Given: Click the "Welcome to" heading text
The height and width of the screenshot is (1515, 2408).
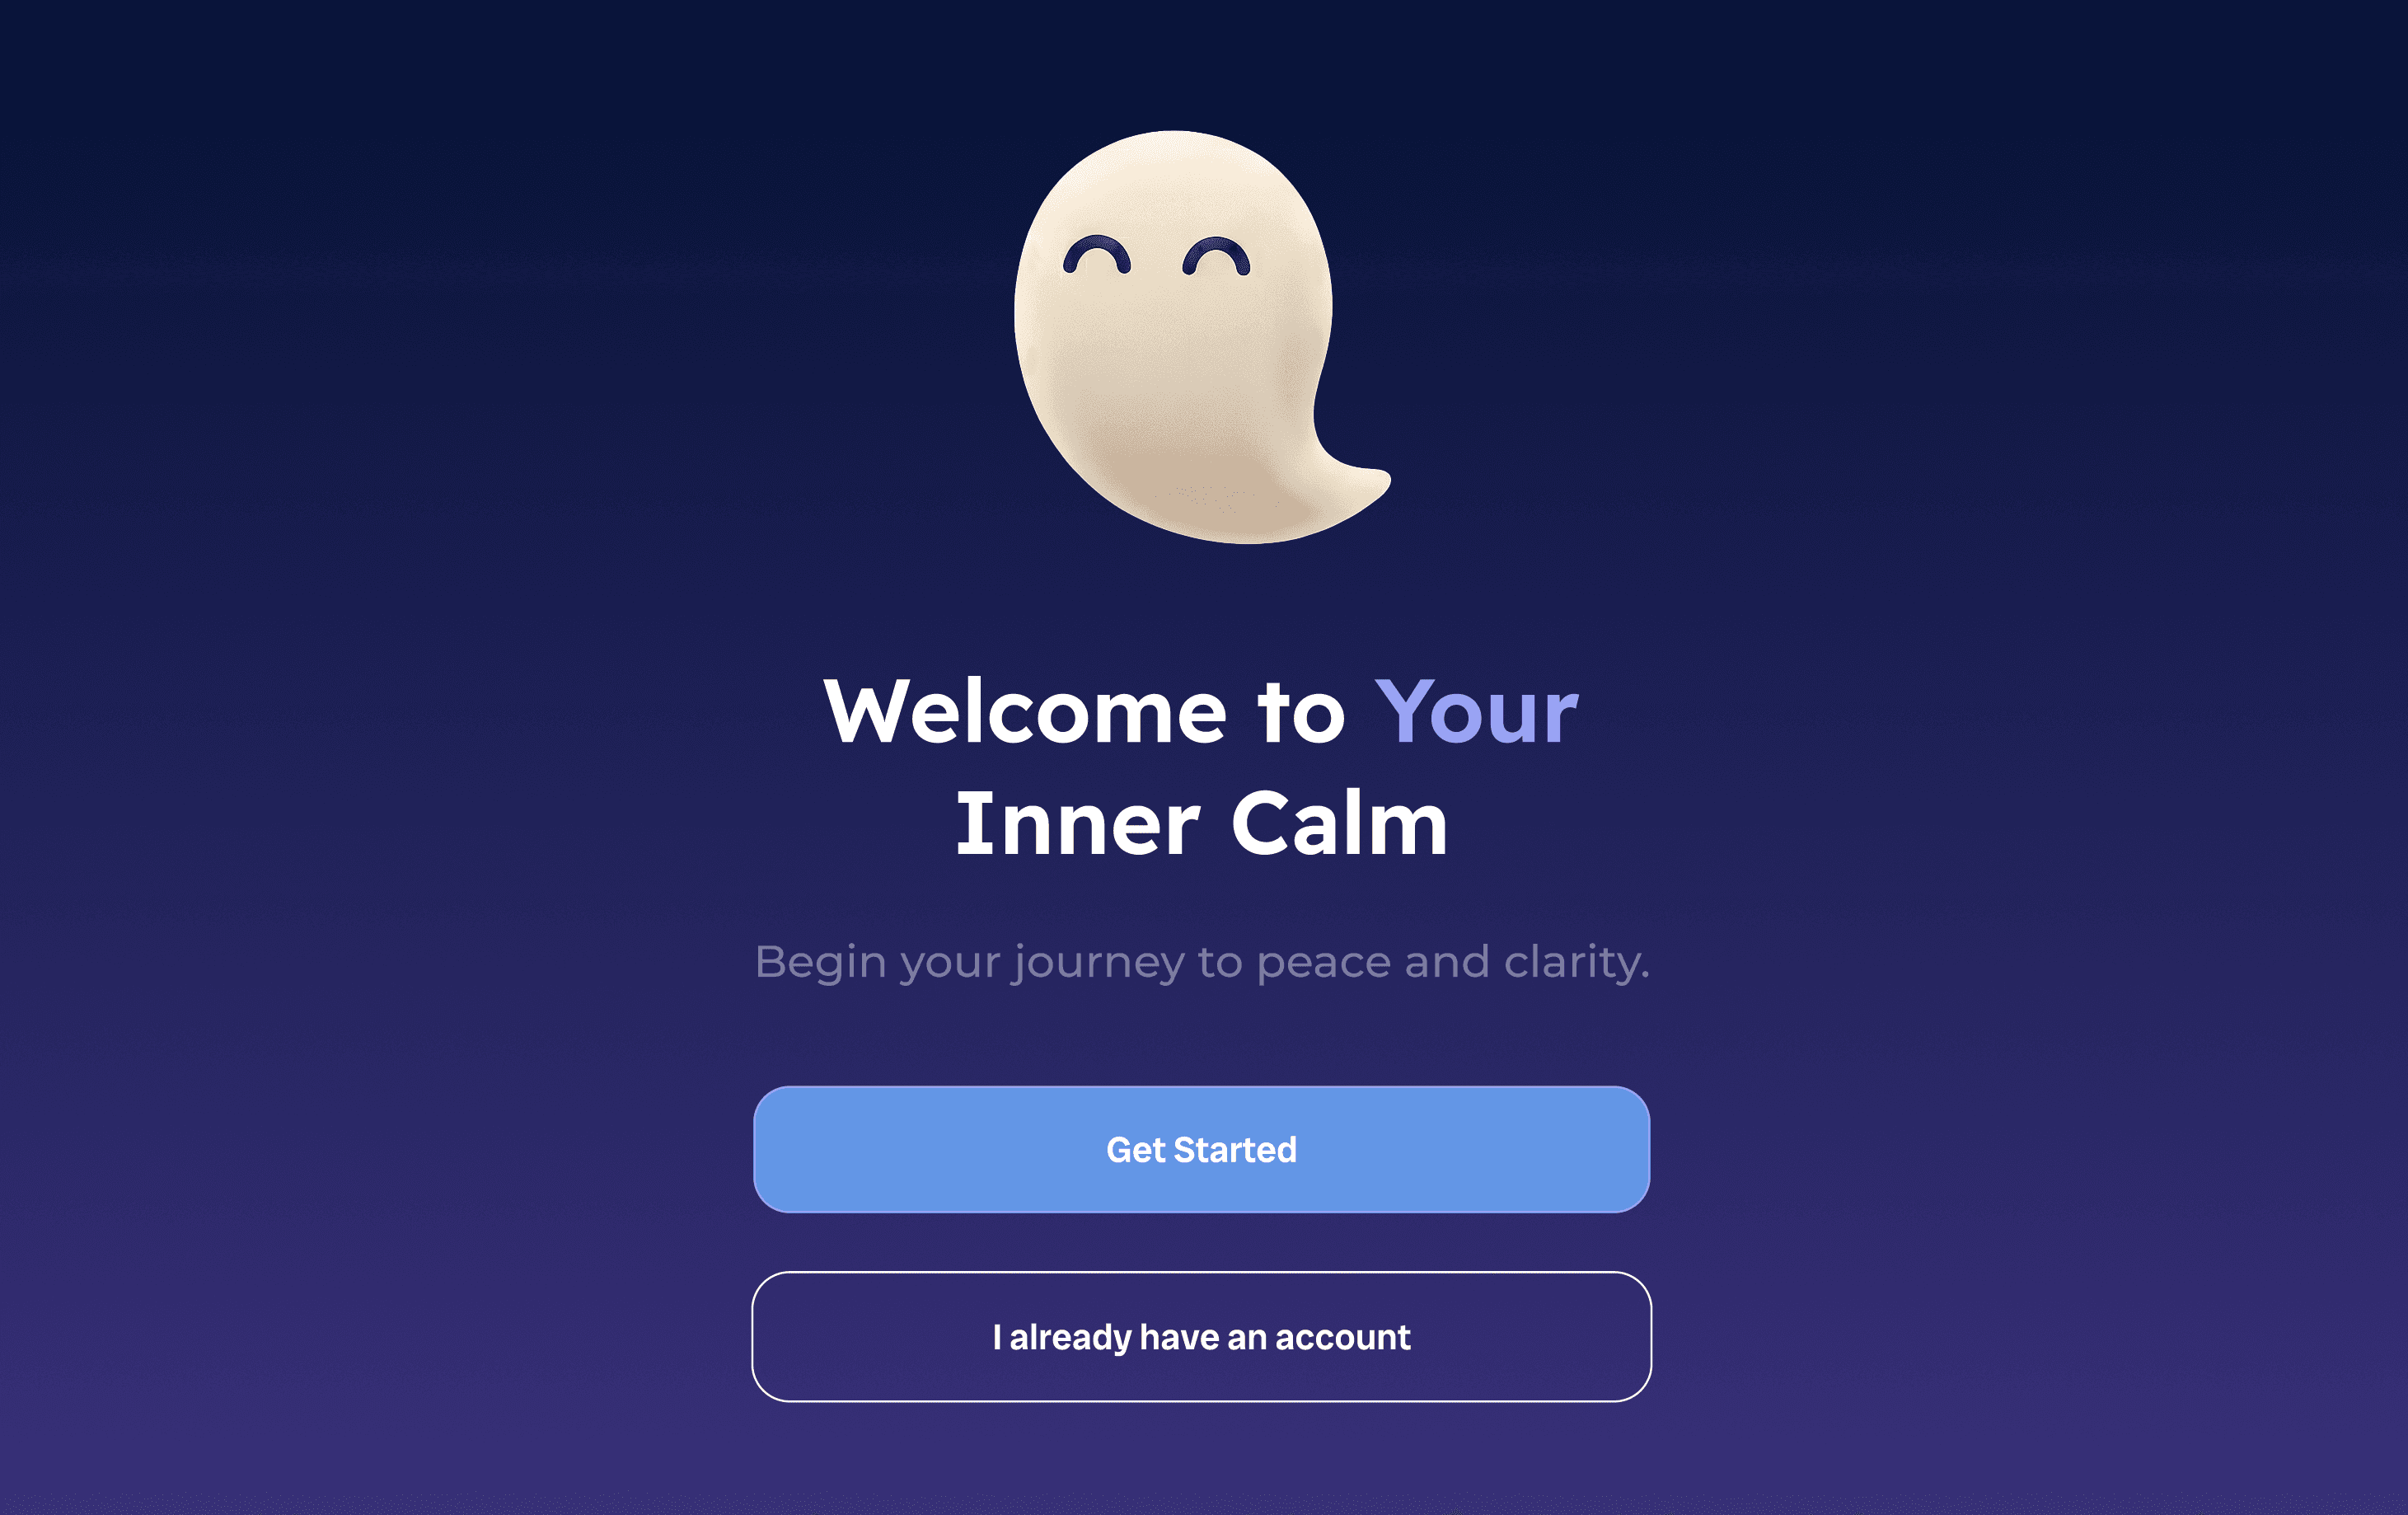Looking at the screenshot, I should (x=1085, y=712).
